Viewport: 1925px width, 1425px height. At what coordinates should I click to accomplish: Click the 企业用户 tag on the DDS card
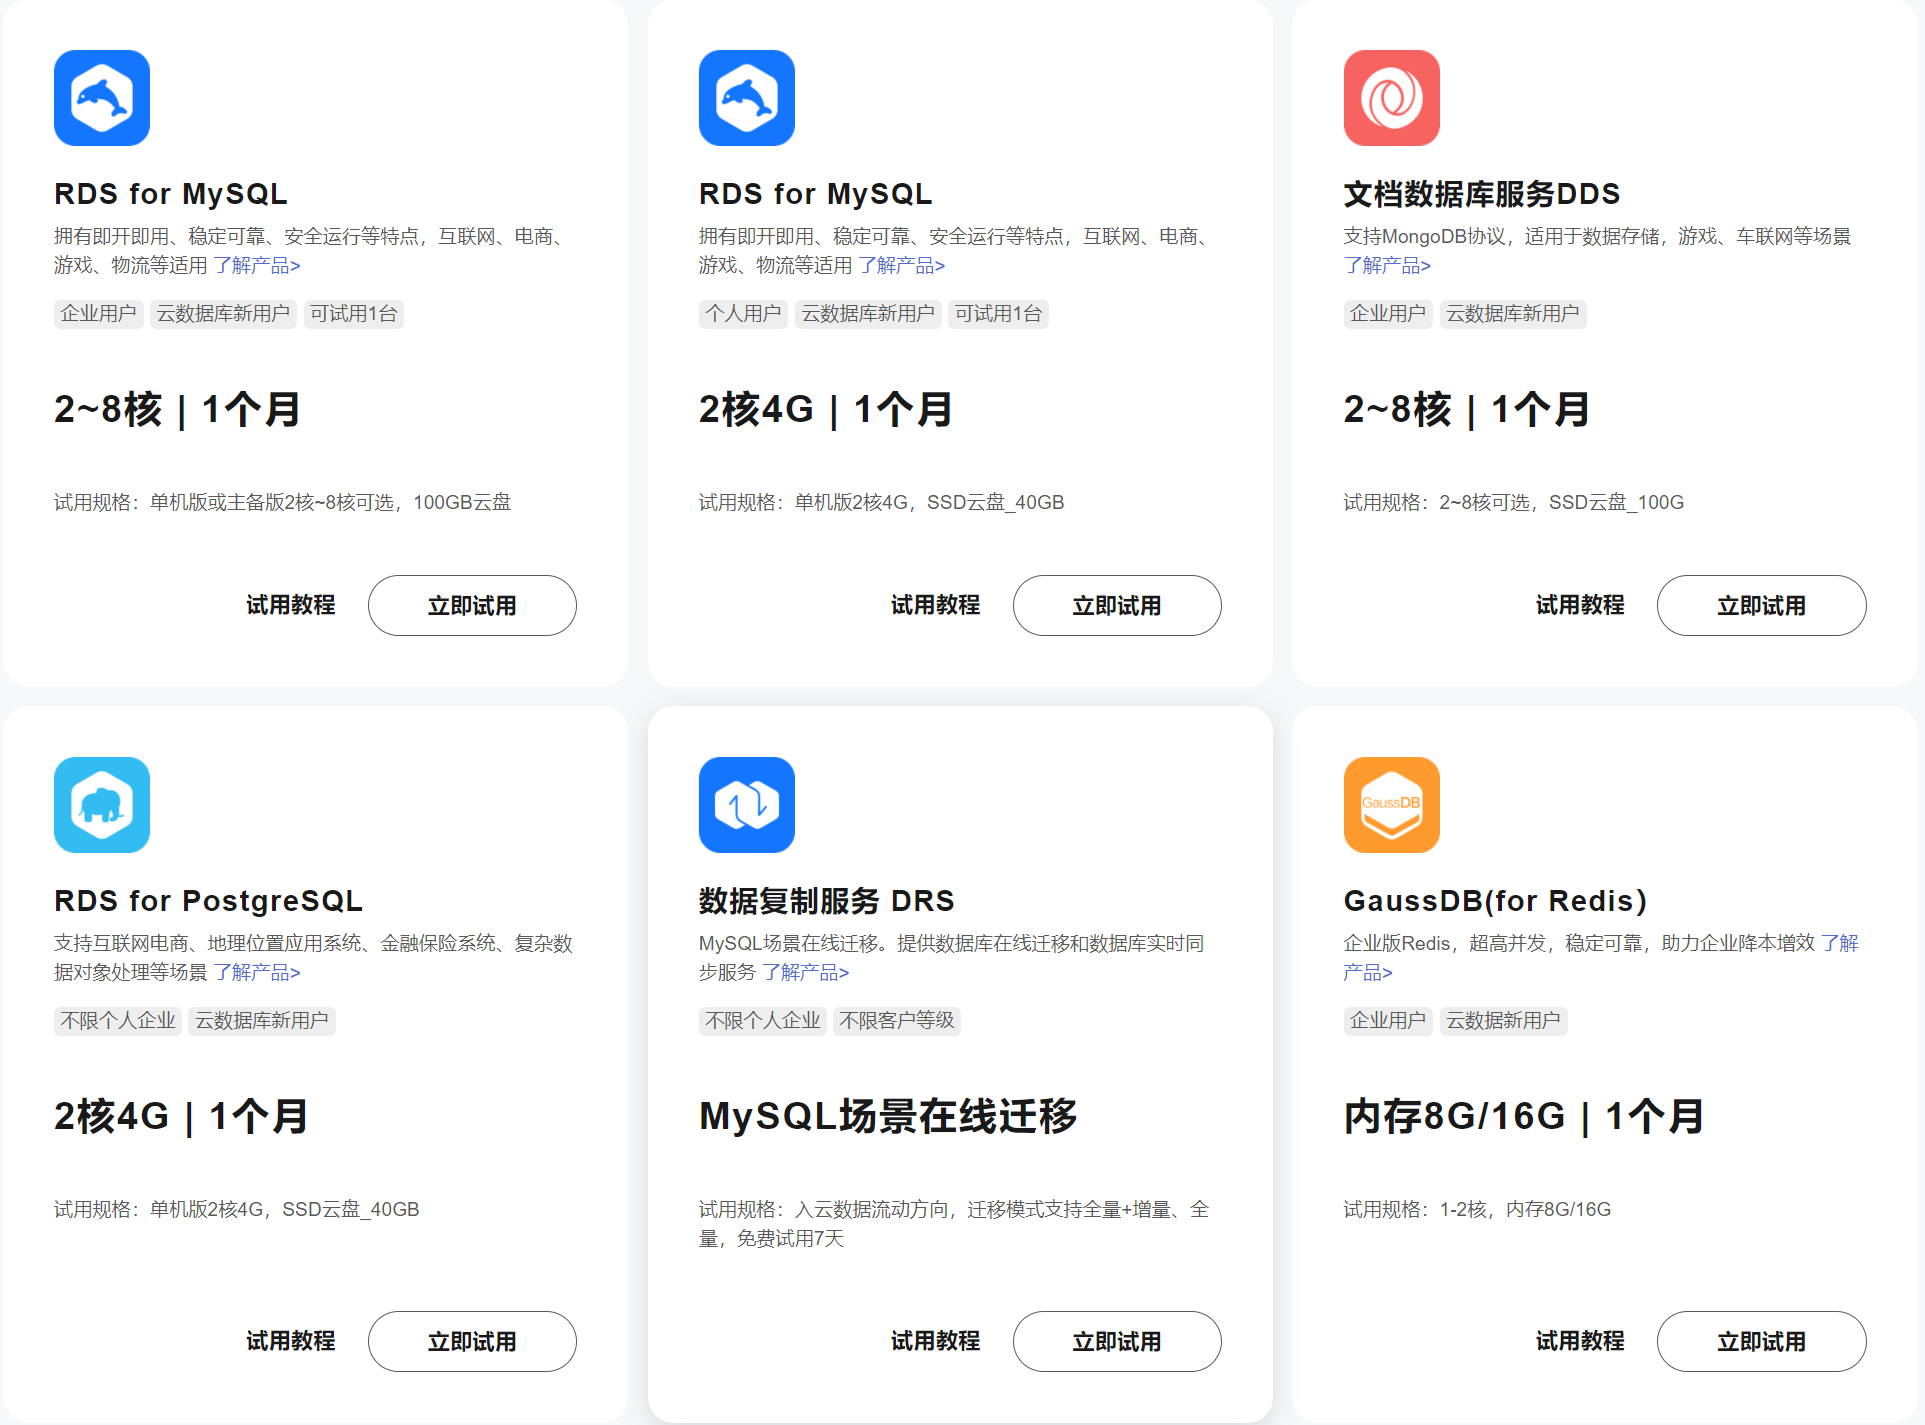(x=1388, y=314)
